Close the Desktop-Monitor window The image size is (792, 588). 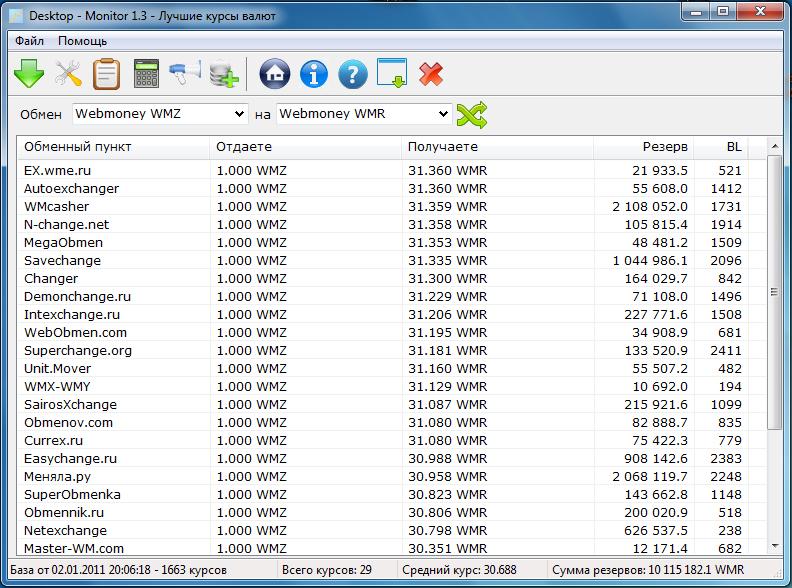[760, 11]
